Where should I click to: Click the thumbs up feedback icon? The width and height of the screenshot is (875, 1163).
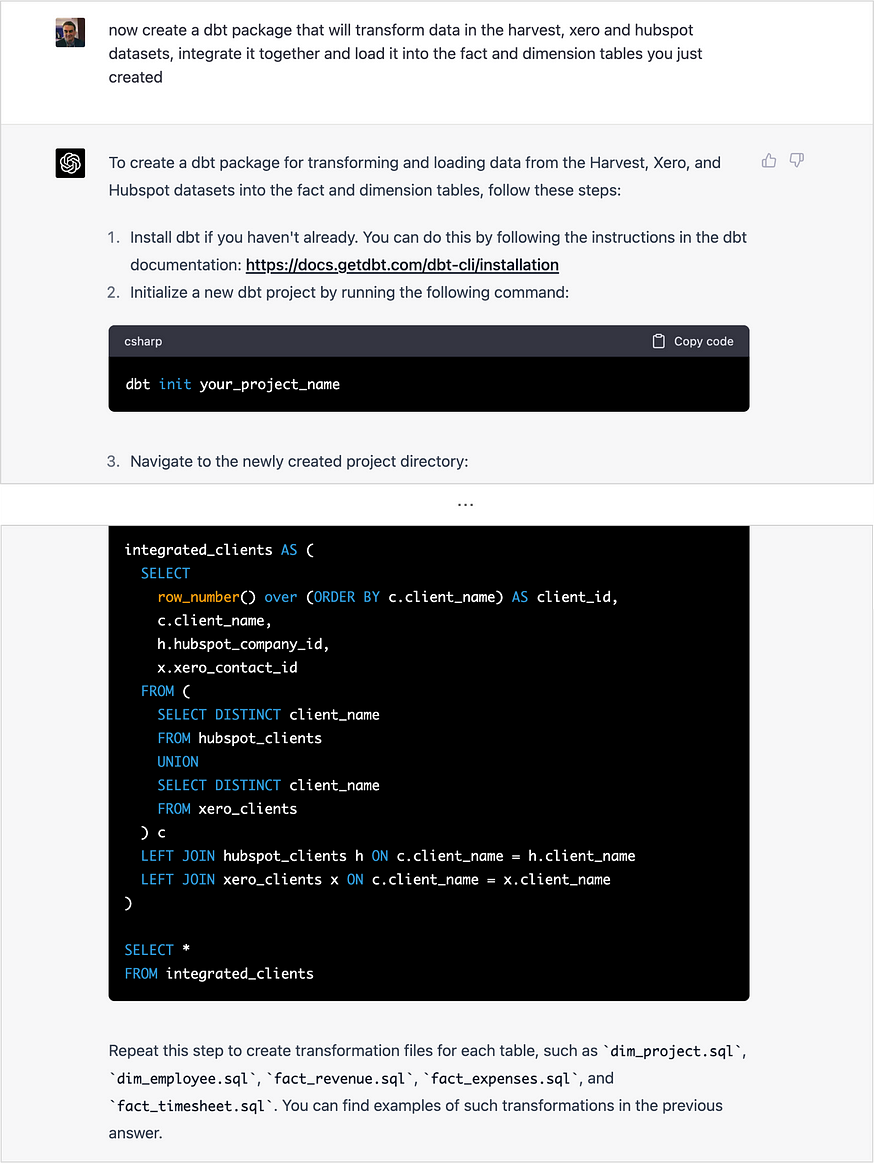pos(769,160)
